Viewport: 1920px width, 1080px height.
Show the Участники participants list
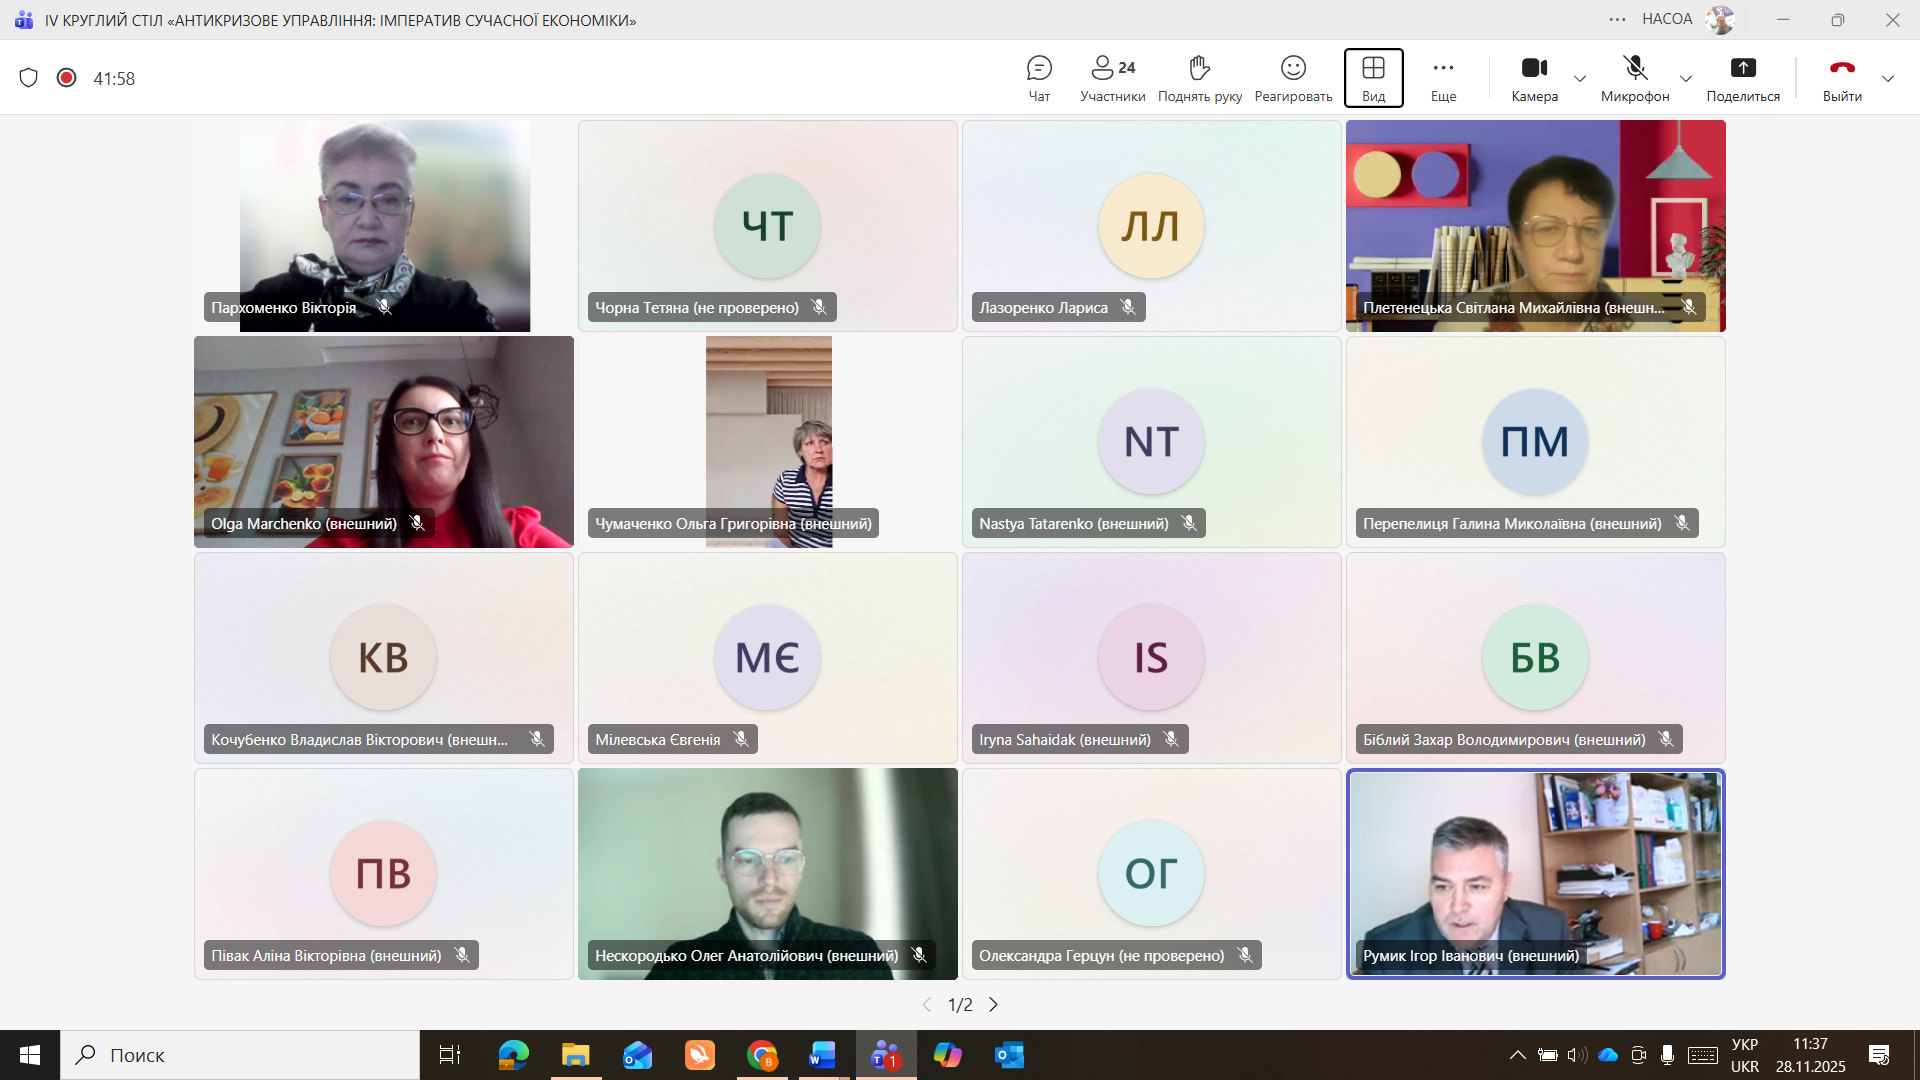pos(1112,78)
